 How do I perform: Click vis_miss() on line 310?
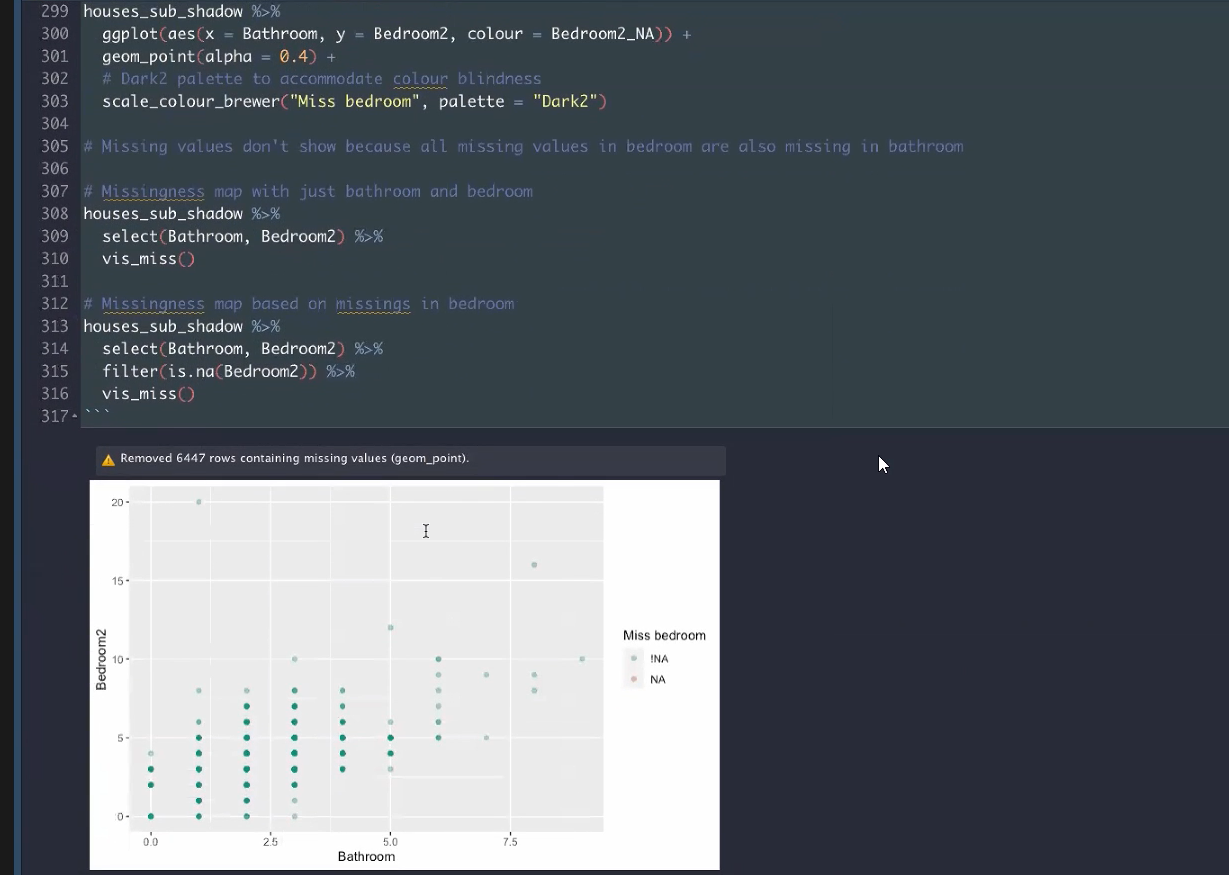[148, 259]
